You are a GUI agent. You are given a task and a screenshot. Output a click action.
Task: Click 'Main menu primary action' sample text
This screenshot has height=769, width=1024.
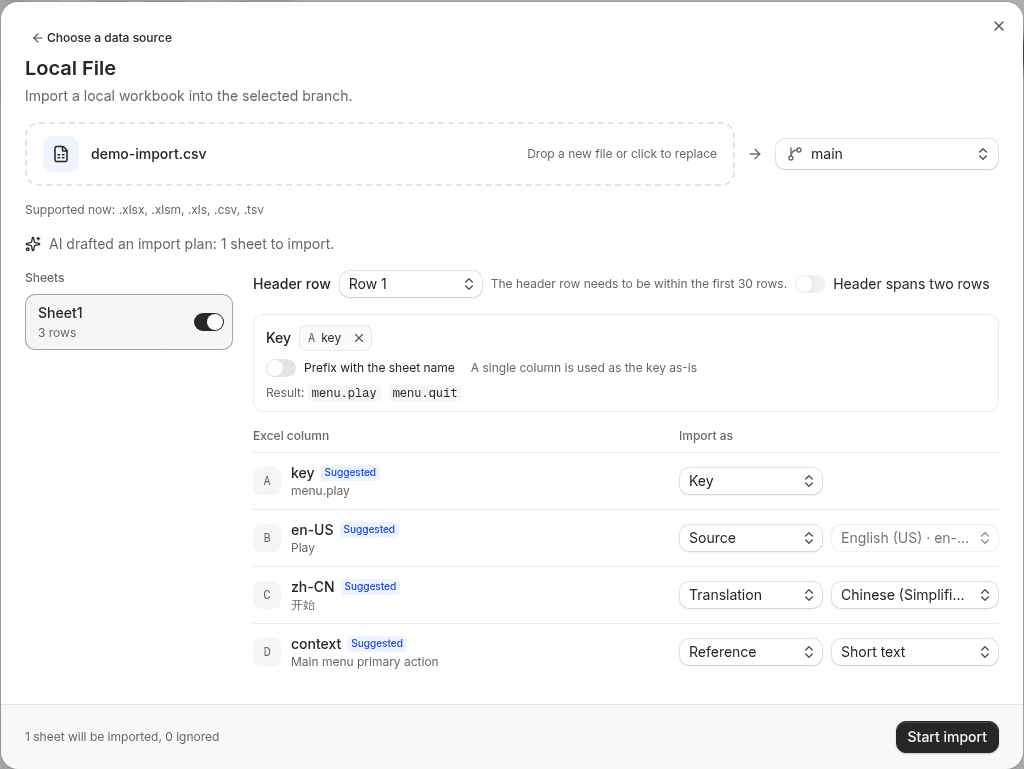[364, 661]
